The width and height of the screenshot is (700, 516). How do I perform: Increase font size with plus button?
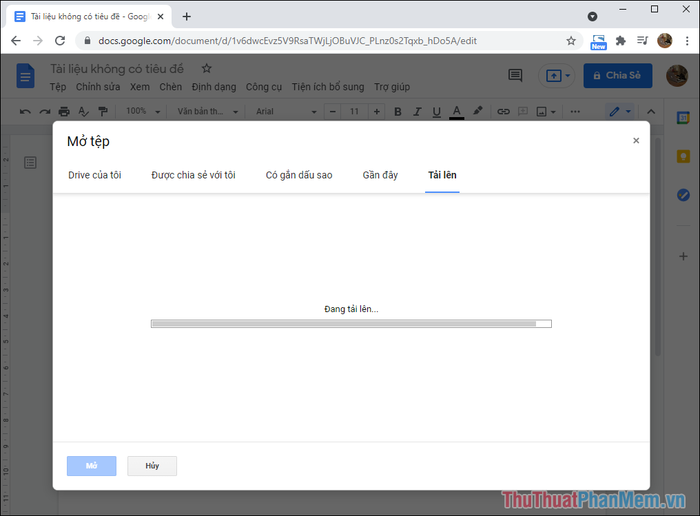point(377,112)
